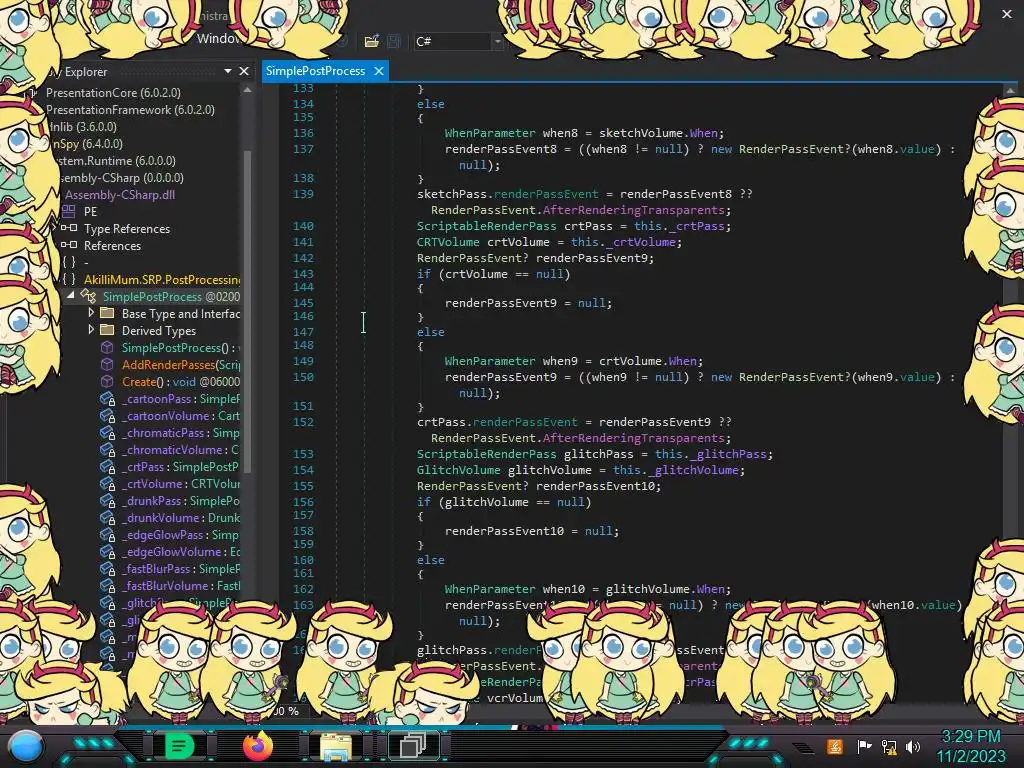Open the Windows Start orb
Viewport: 1024px width, 768px height.
(25, 746)
